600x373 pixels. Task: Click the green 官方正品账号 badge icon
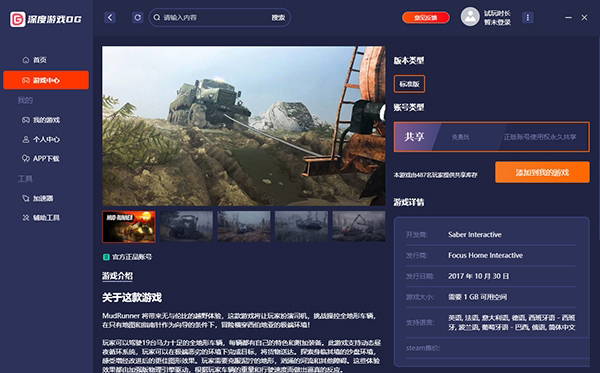(x=106, y=257)
